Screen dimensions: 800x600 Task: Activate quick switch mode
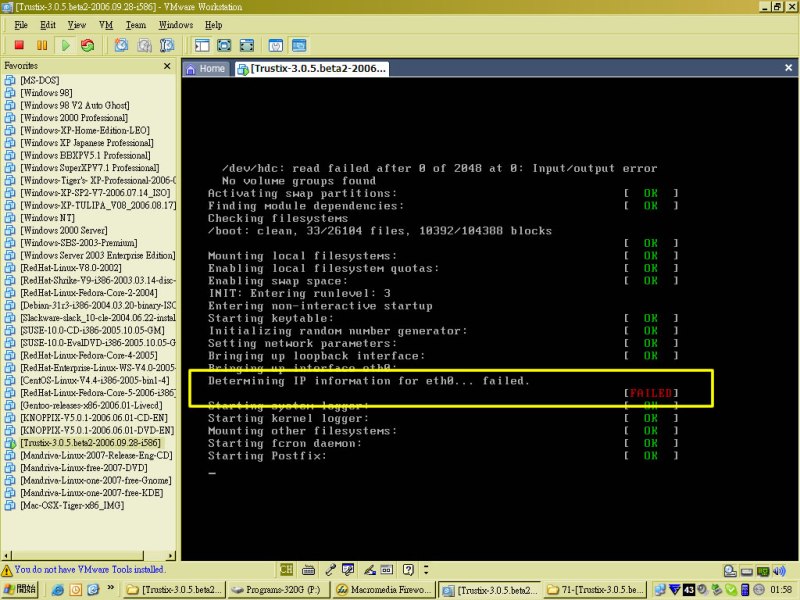tap(246, 45)
